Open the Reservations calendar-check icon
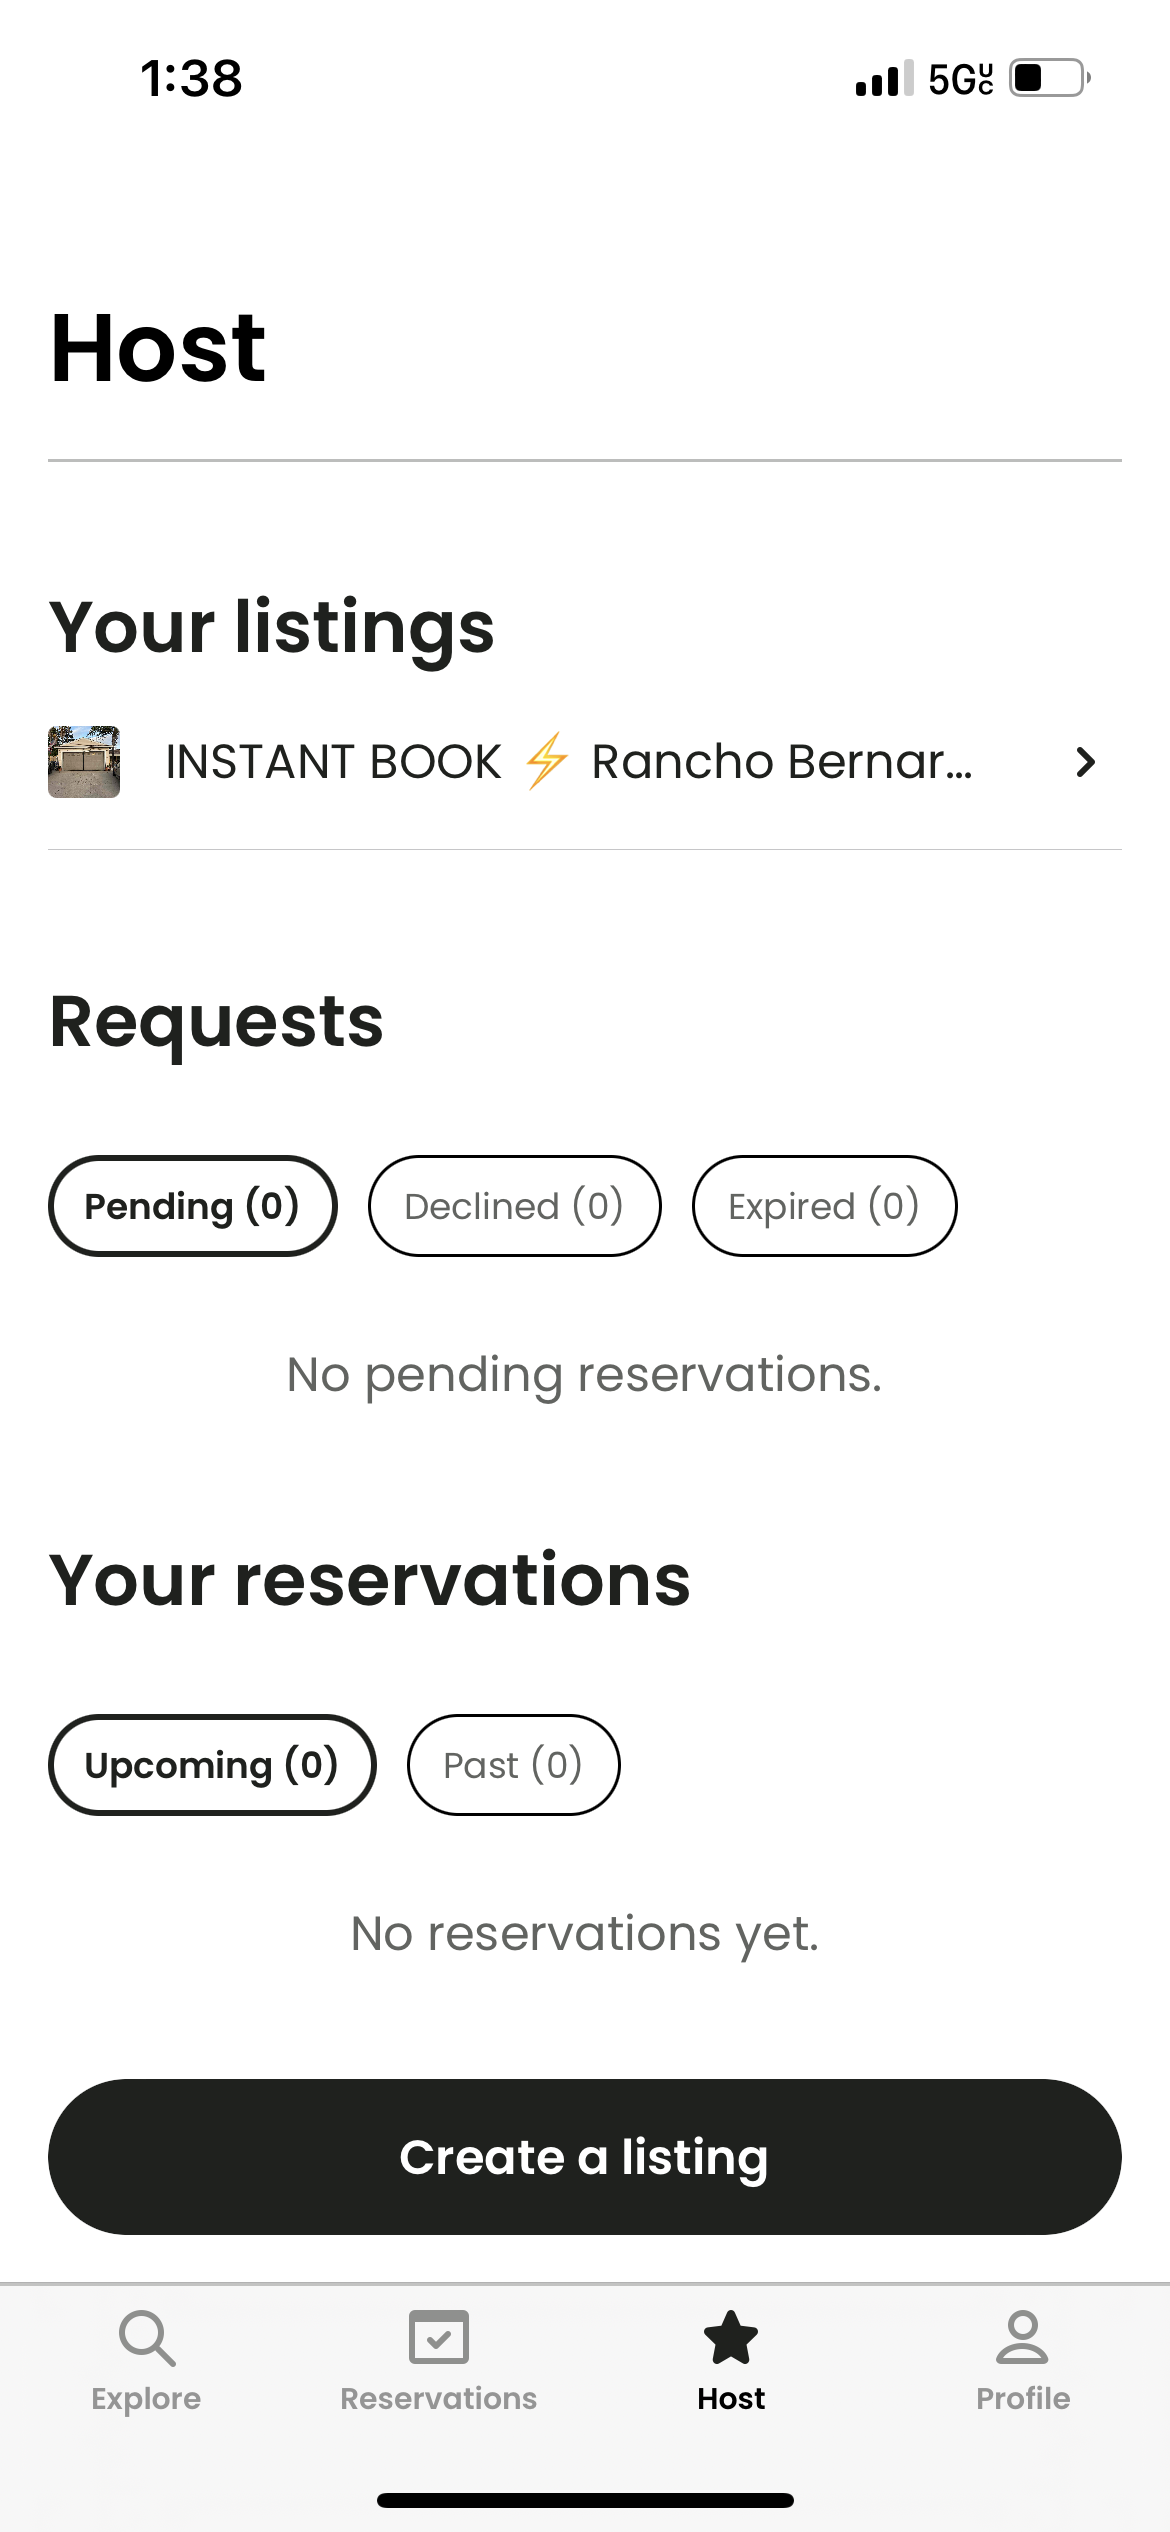Viewport: 1170px width, 2532px height. pos(438,2337)
